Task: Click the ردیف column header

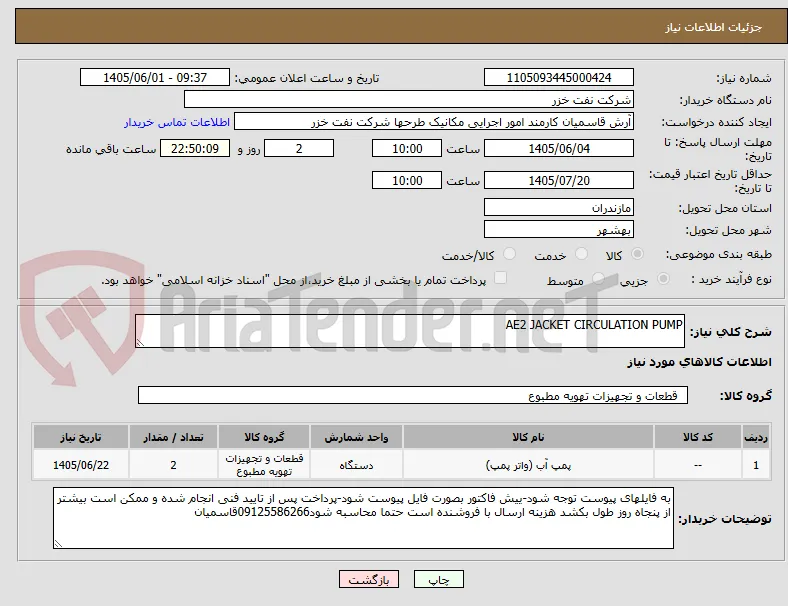Action: click(x=755, y=437)
